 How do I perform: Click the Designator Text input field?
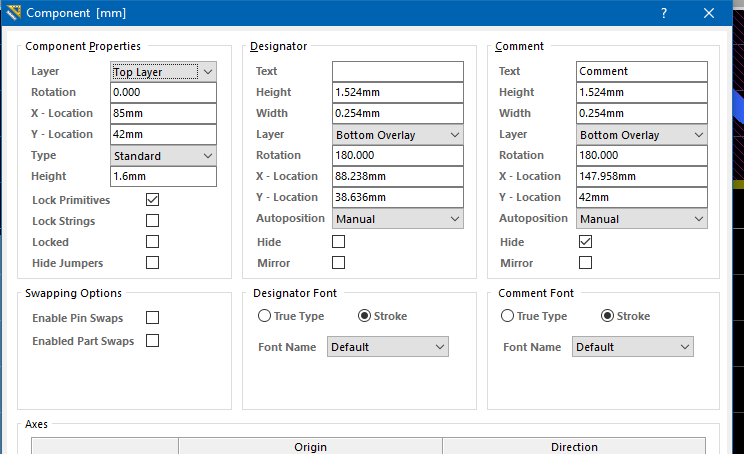click(398, 72)
